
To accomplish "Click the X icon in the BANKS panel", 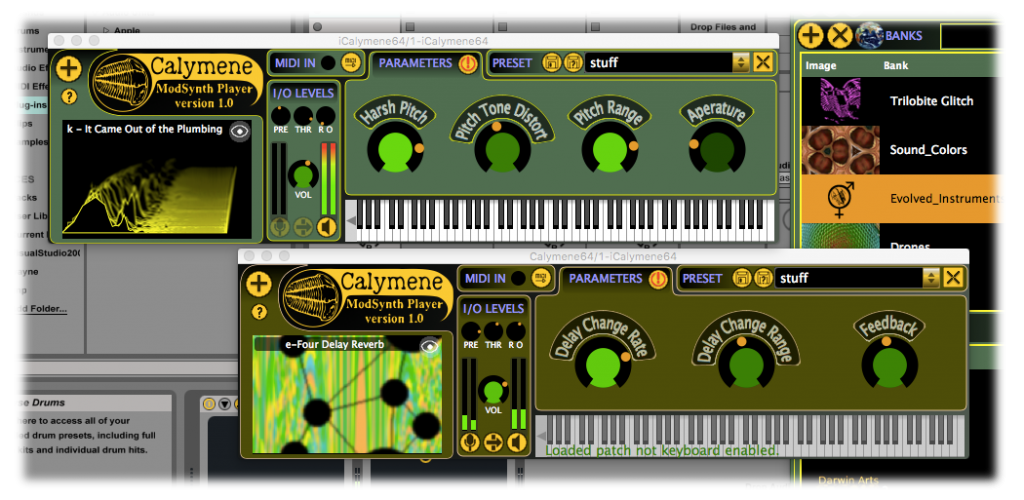I will click(x=839, y=35).
